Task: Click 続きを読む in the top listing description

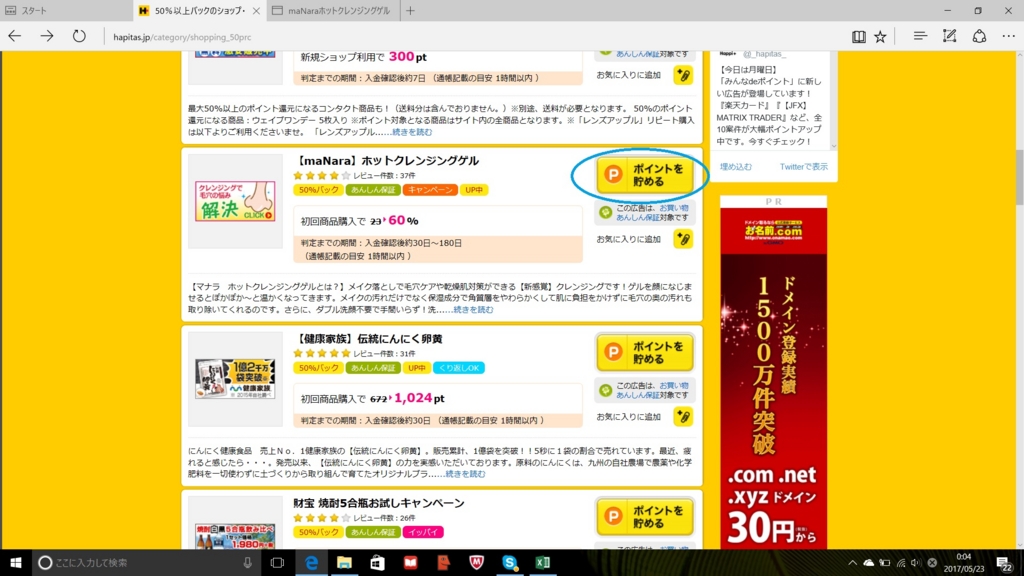Action: coord(412,132)
